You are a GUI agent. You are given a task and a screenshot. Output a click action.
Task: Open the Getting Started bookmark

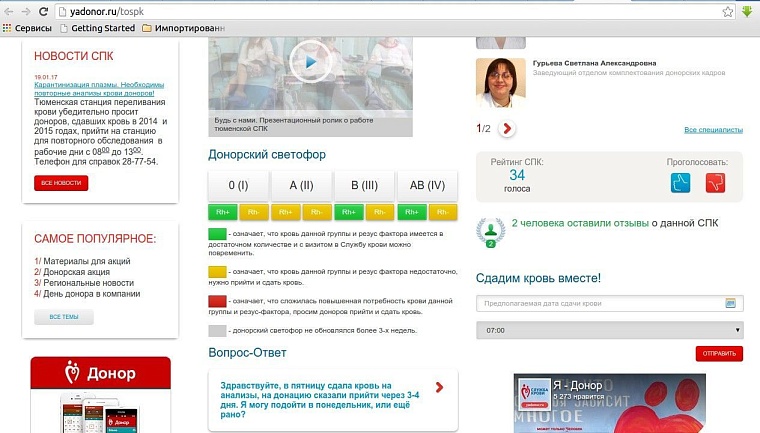(x=98, y=28)
